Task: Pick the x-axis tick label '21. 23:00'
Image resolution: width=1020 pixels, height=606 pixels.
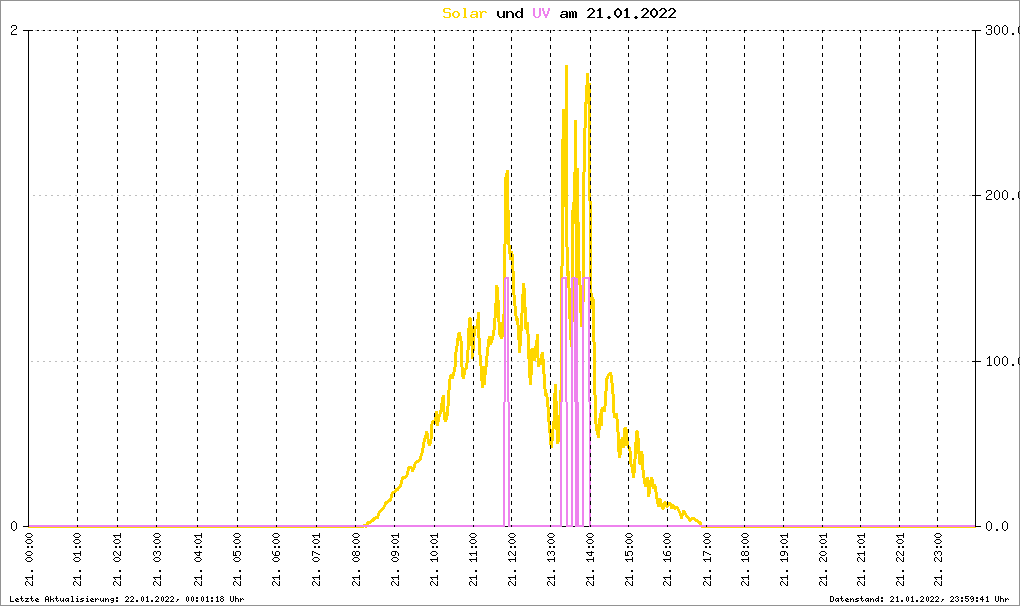Action: (x=937, y=560)
